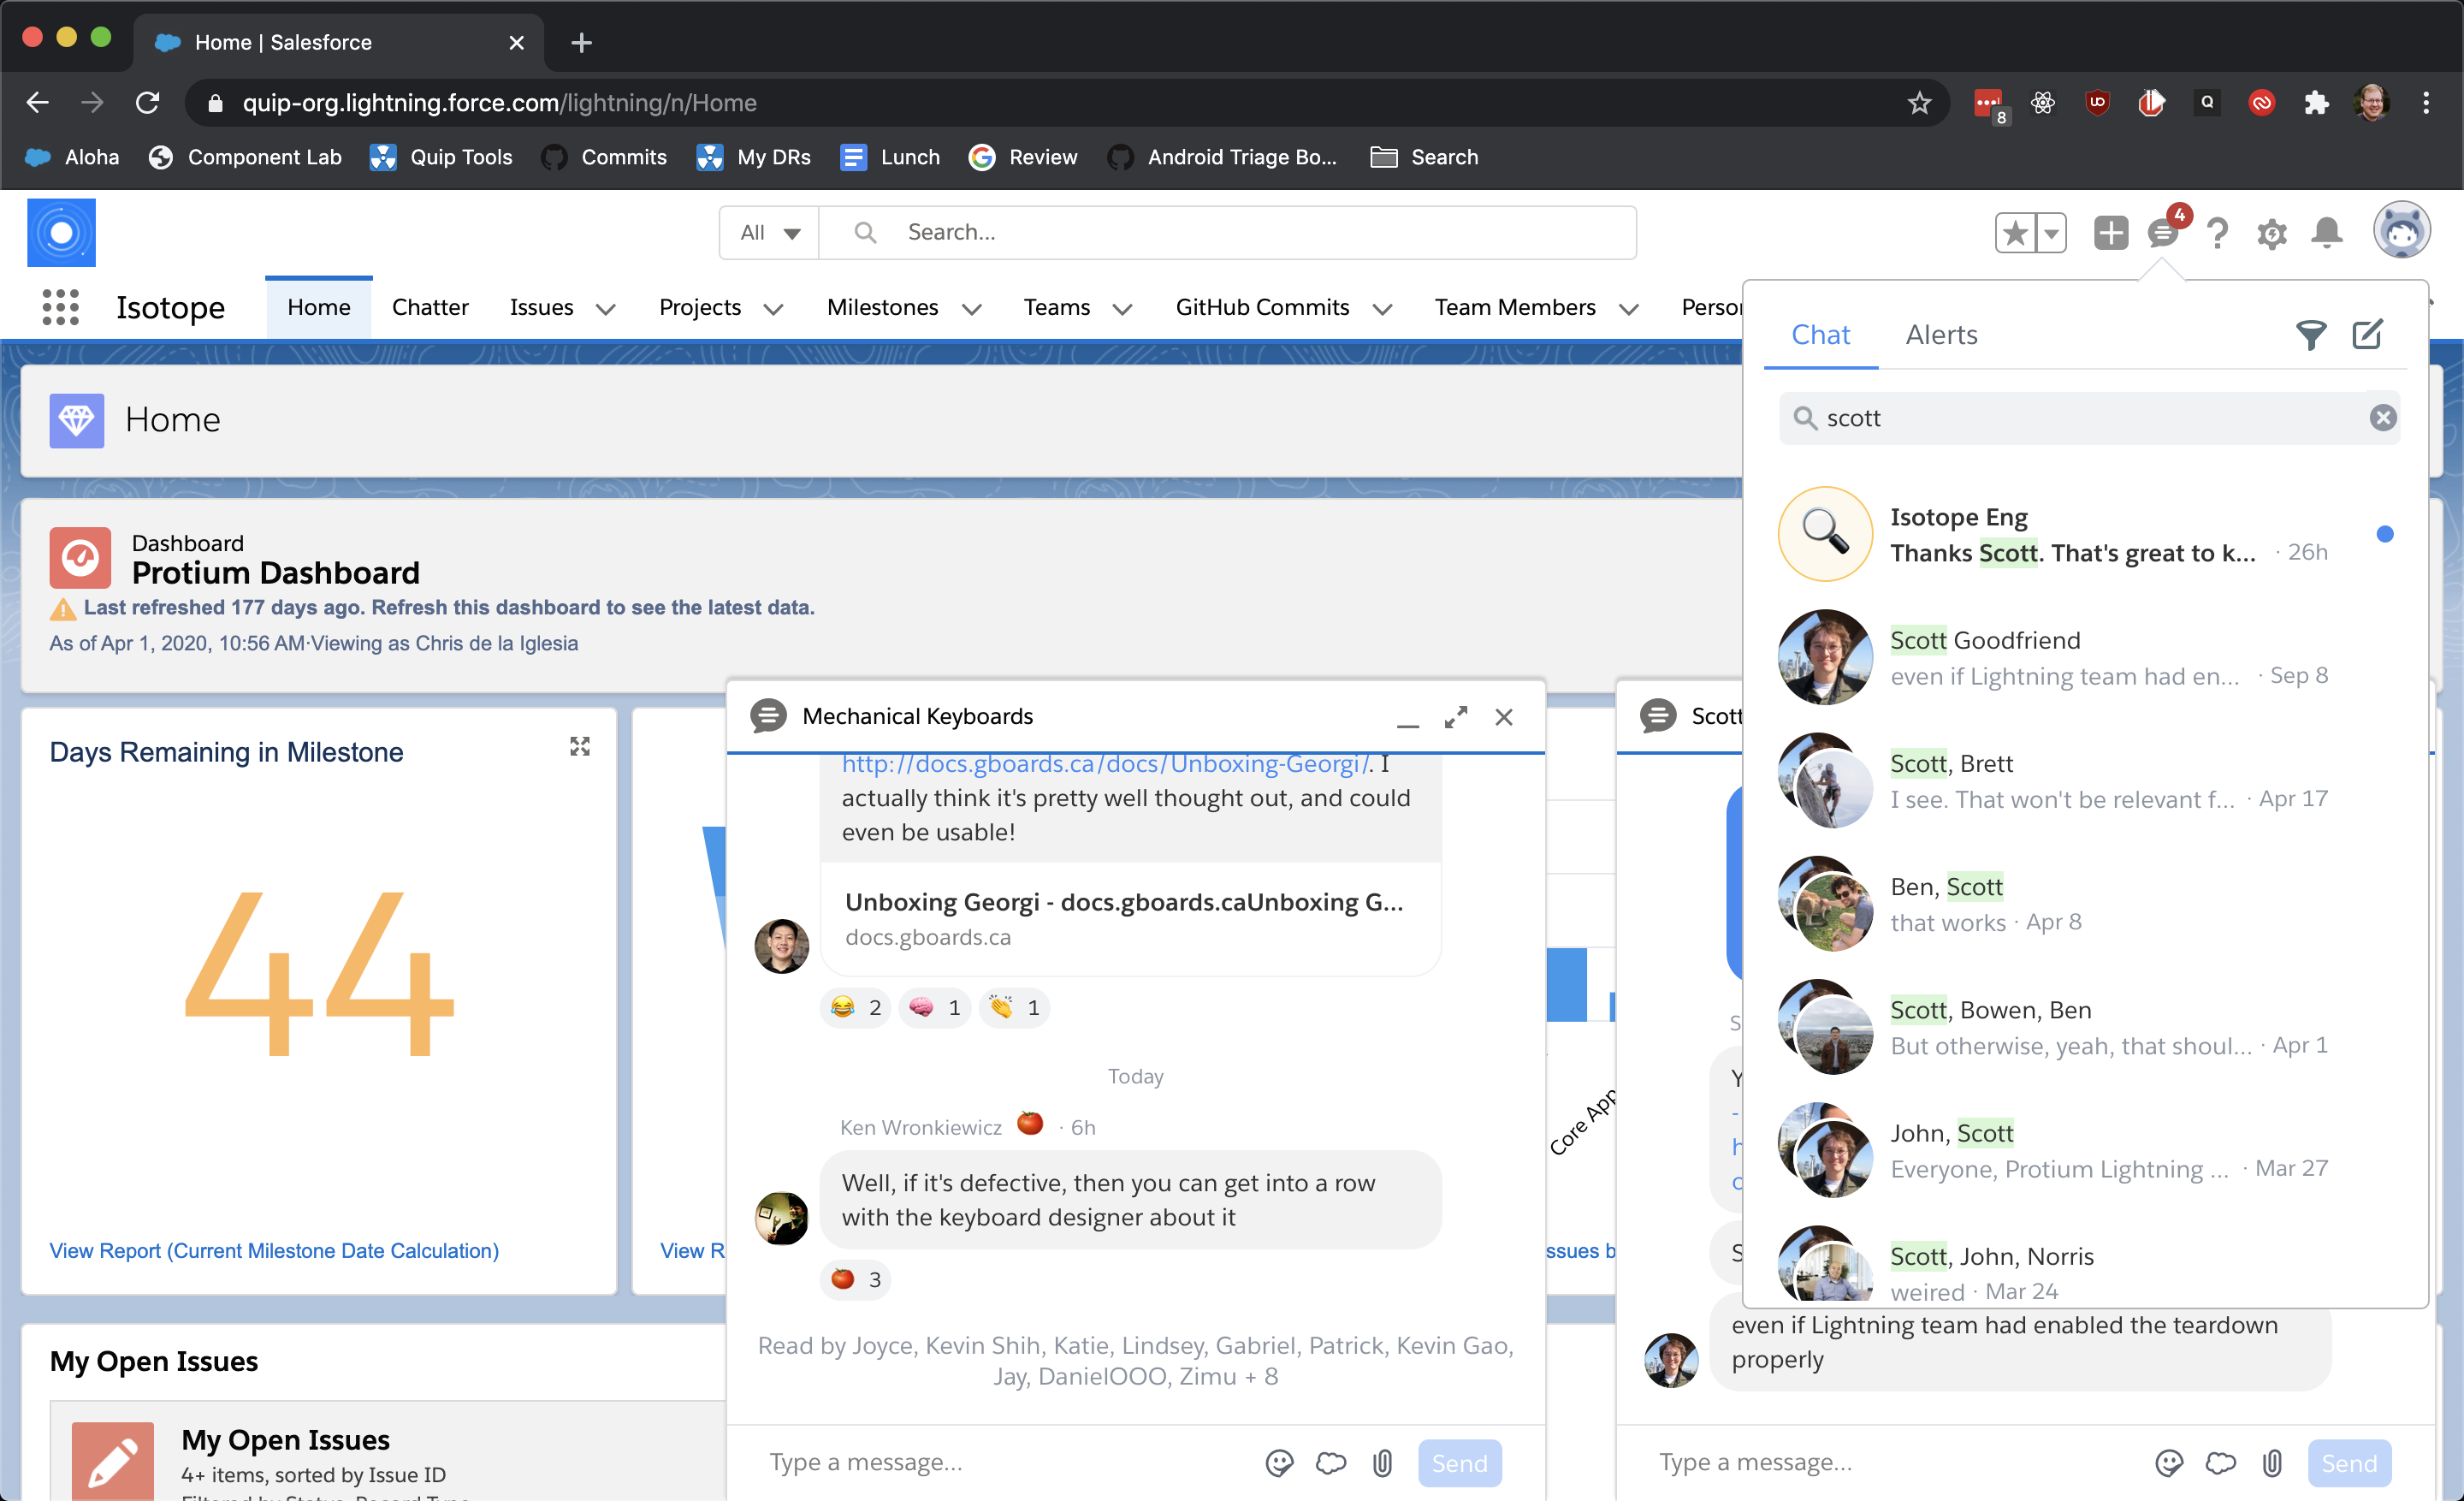The width and height of the screenshot is (2464, 1501).
Task: Compose a new chat message icon
Action: pos(2367,334)
